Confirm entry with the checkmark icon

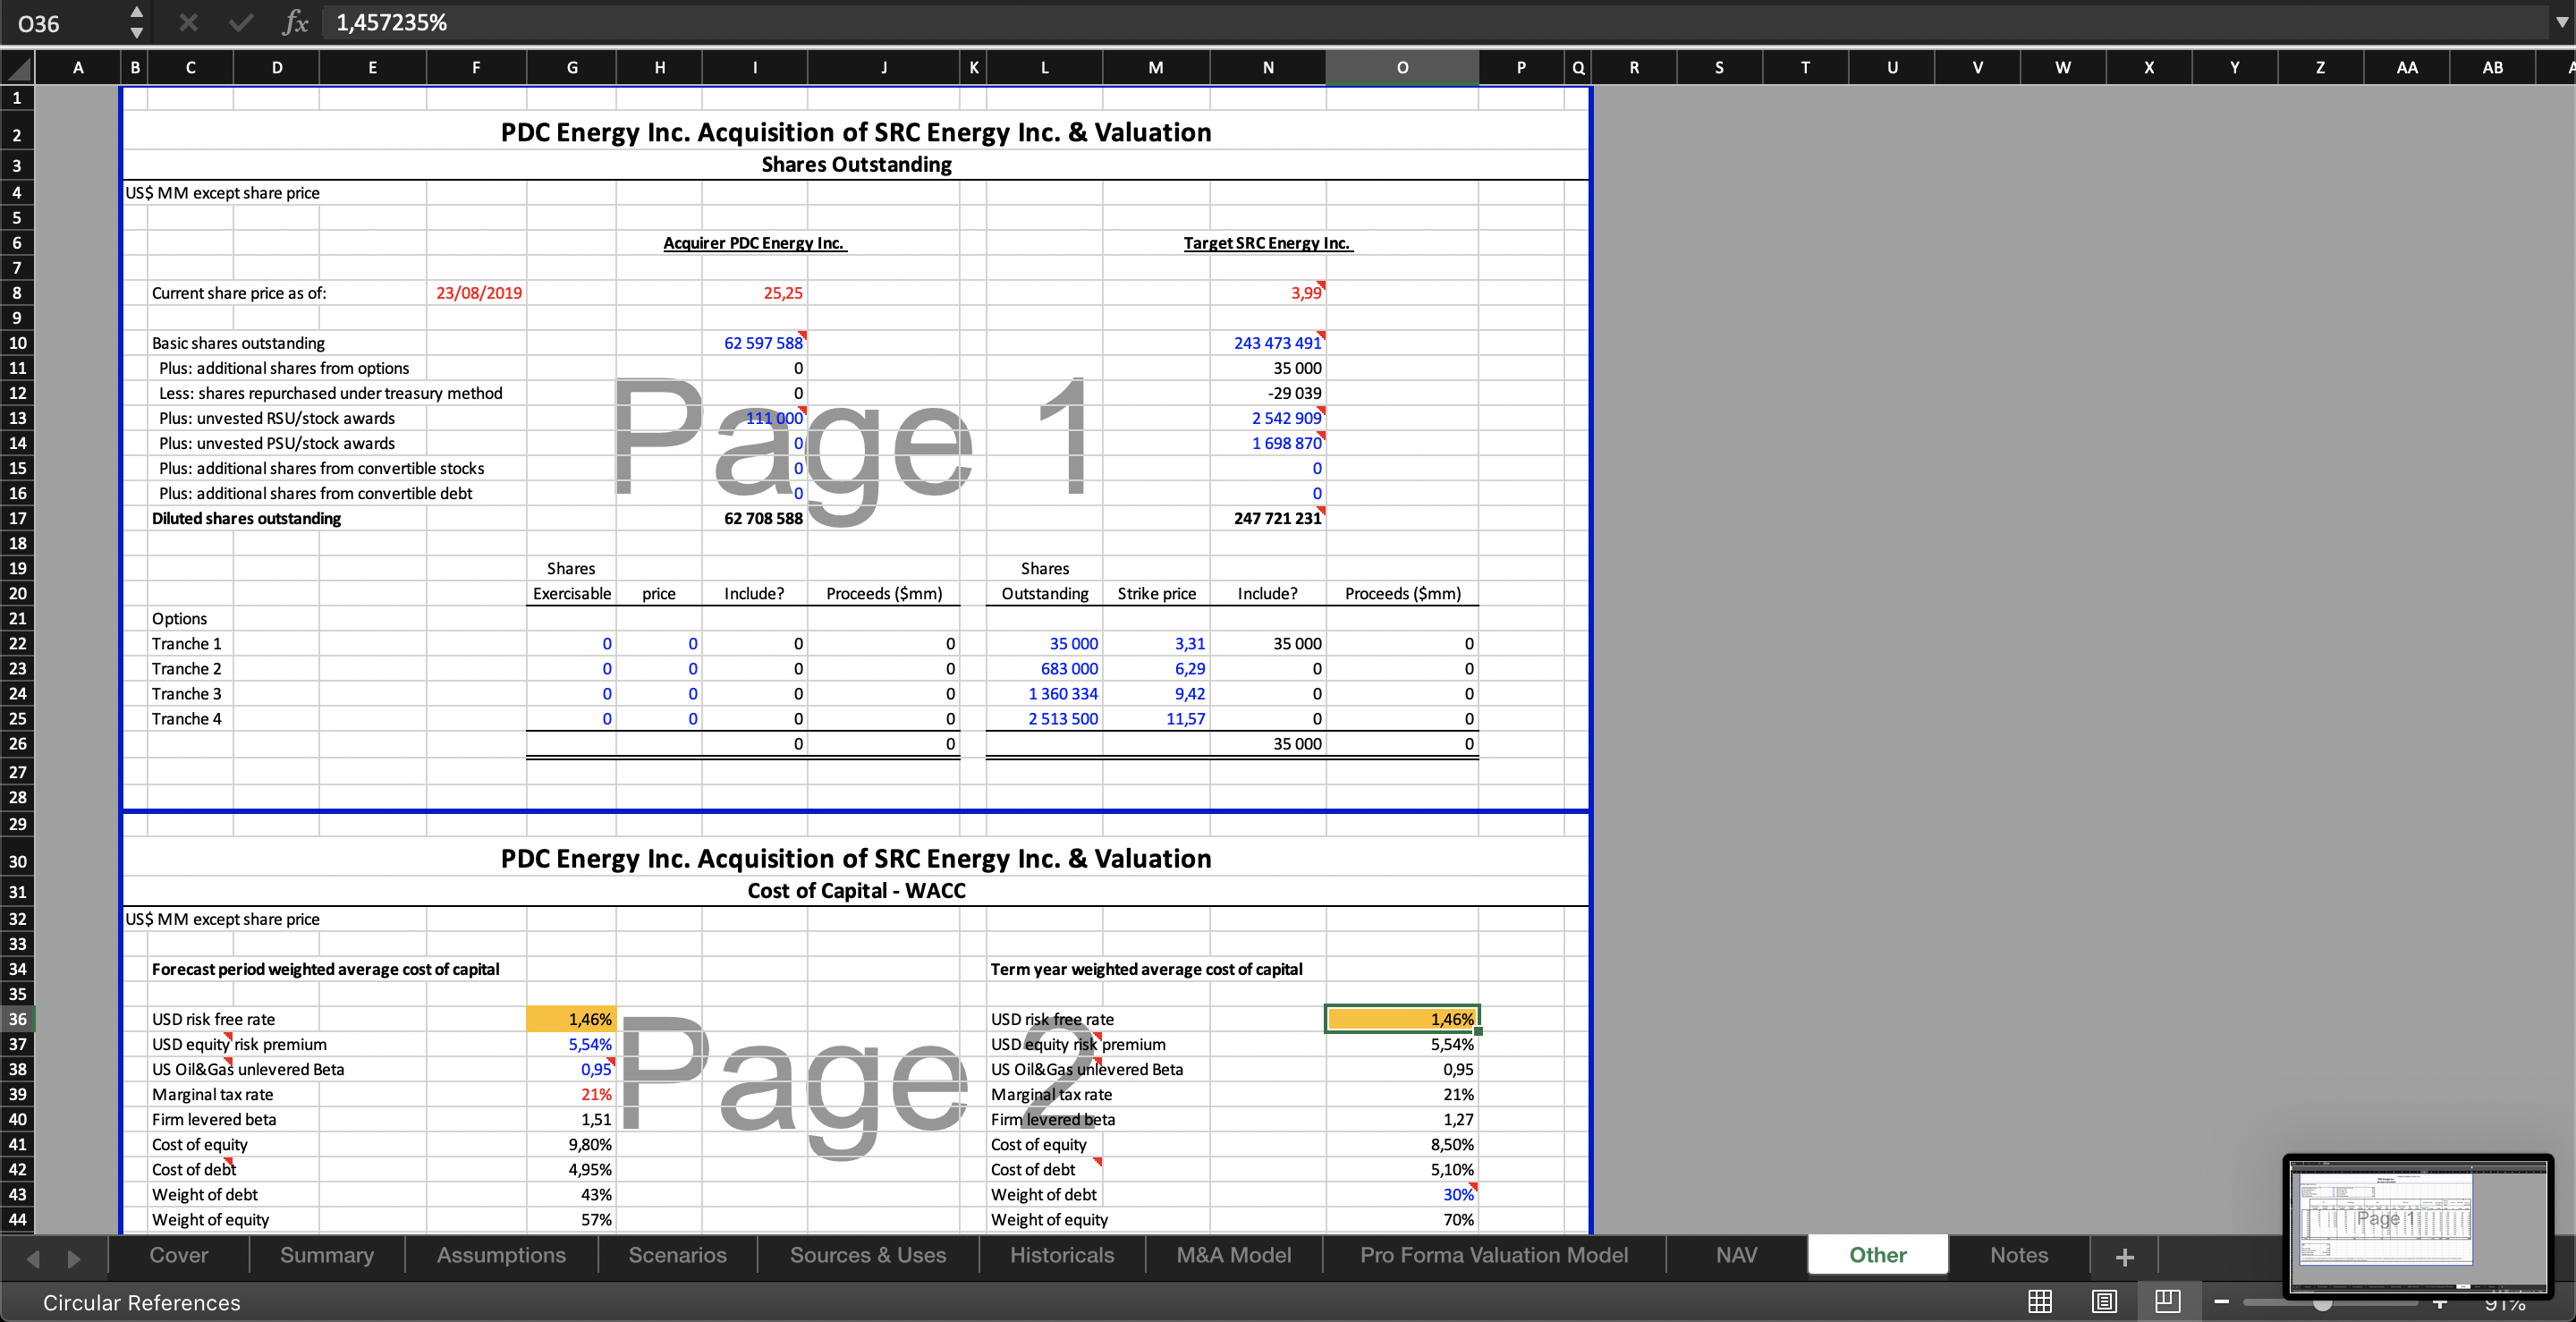pos(241,22)
